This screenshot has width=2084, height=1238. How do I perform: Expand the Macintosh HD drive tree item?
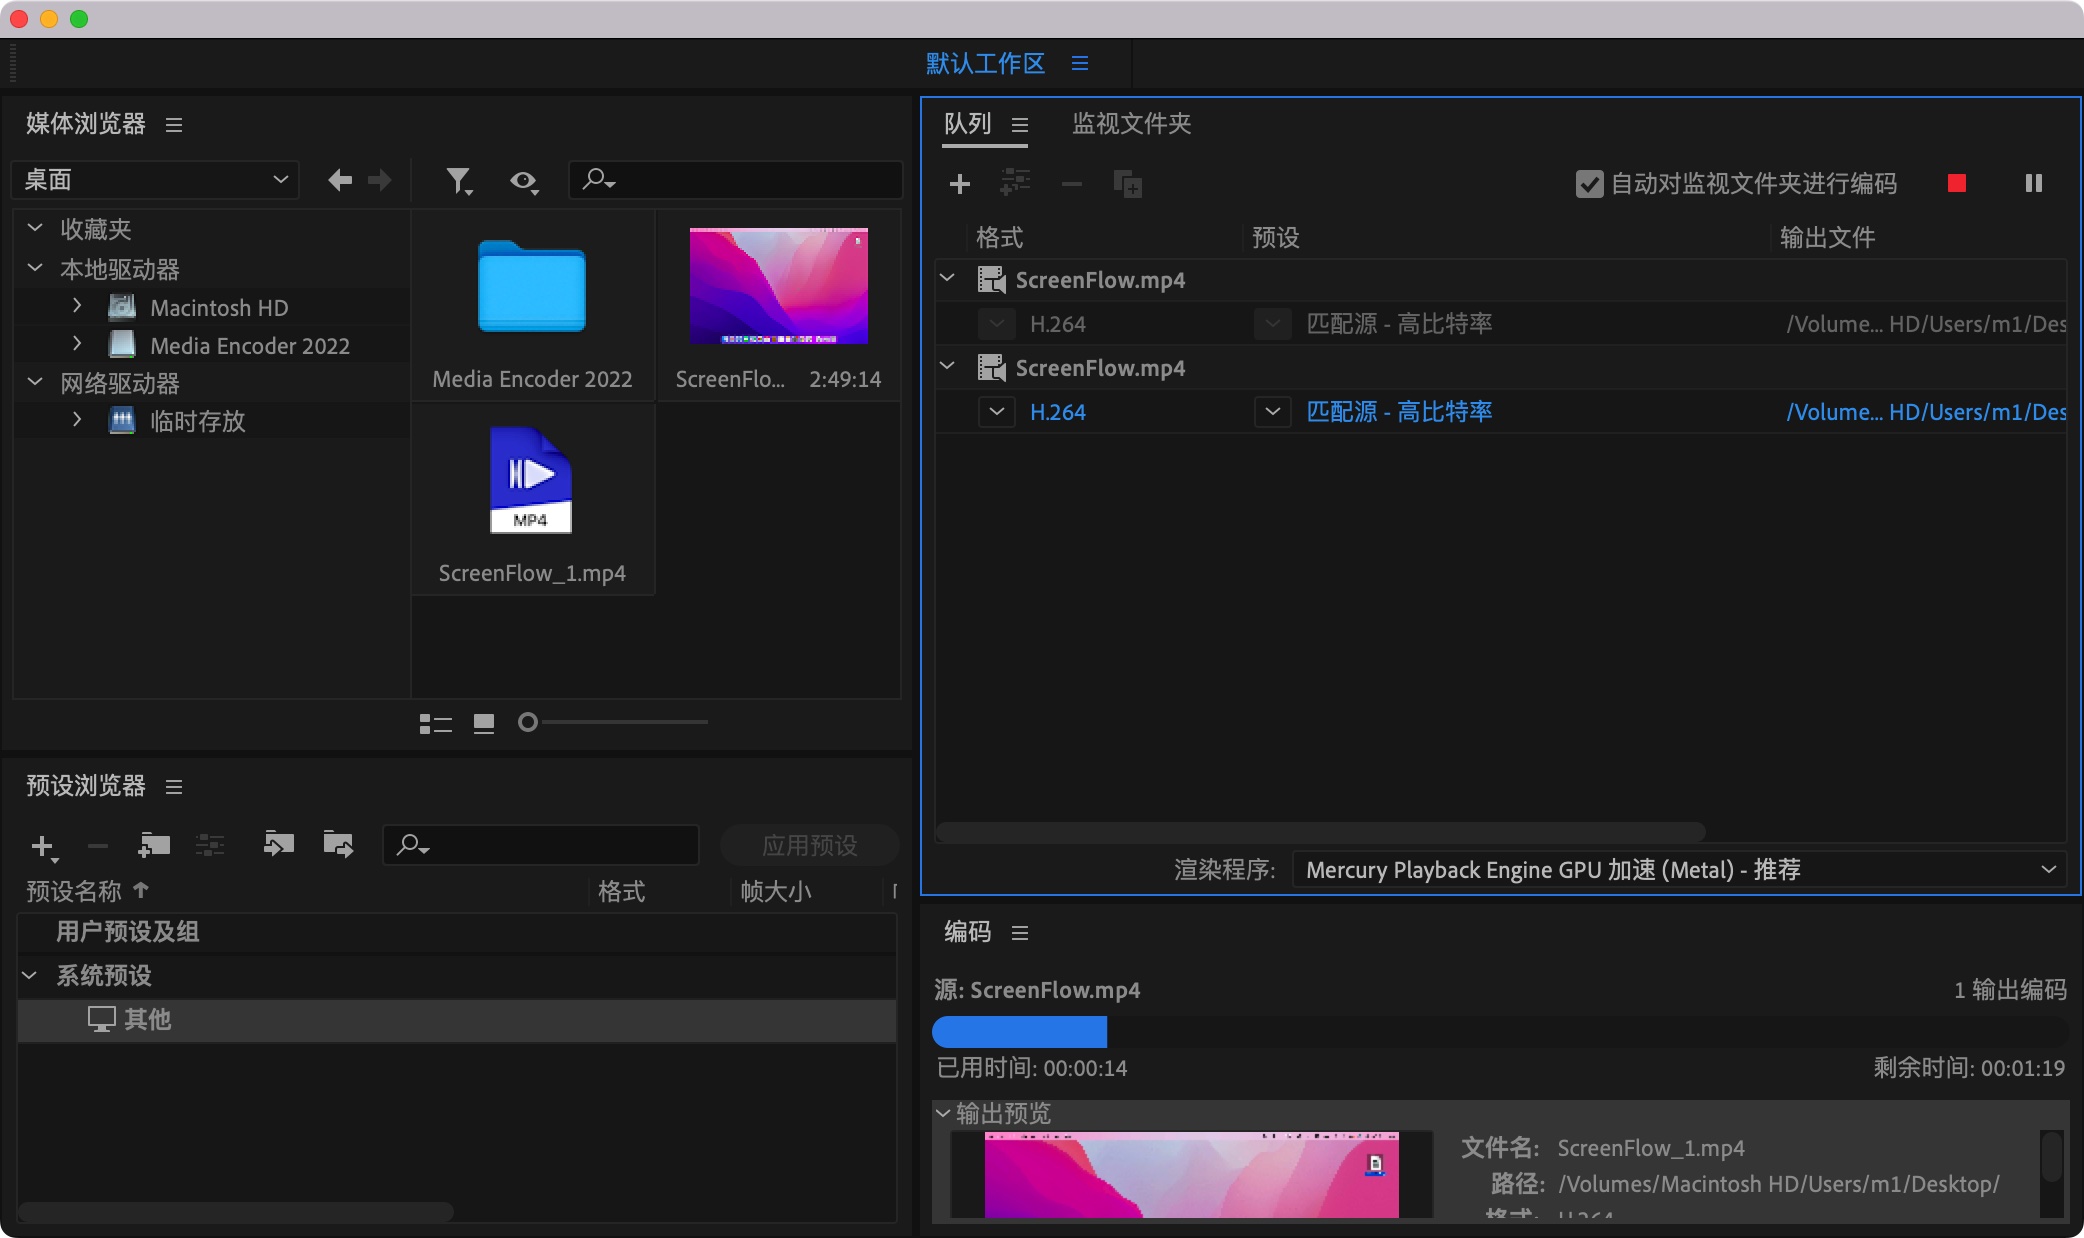coord(77,307)
